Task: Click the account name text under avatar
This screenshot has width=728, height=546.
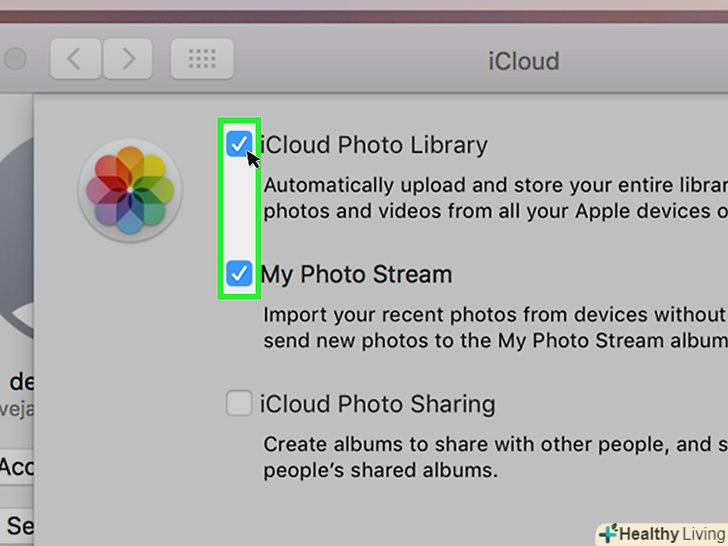Action: point(16,382)
